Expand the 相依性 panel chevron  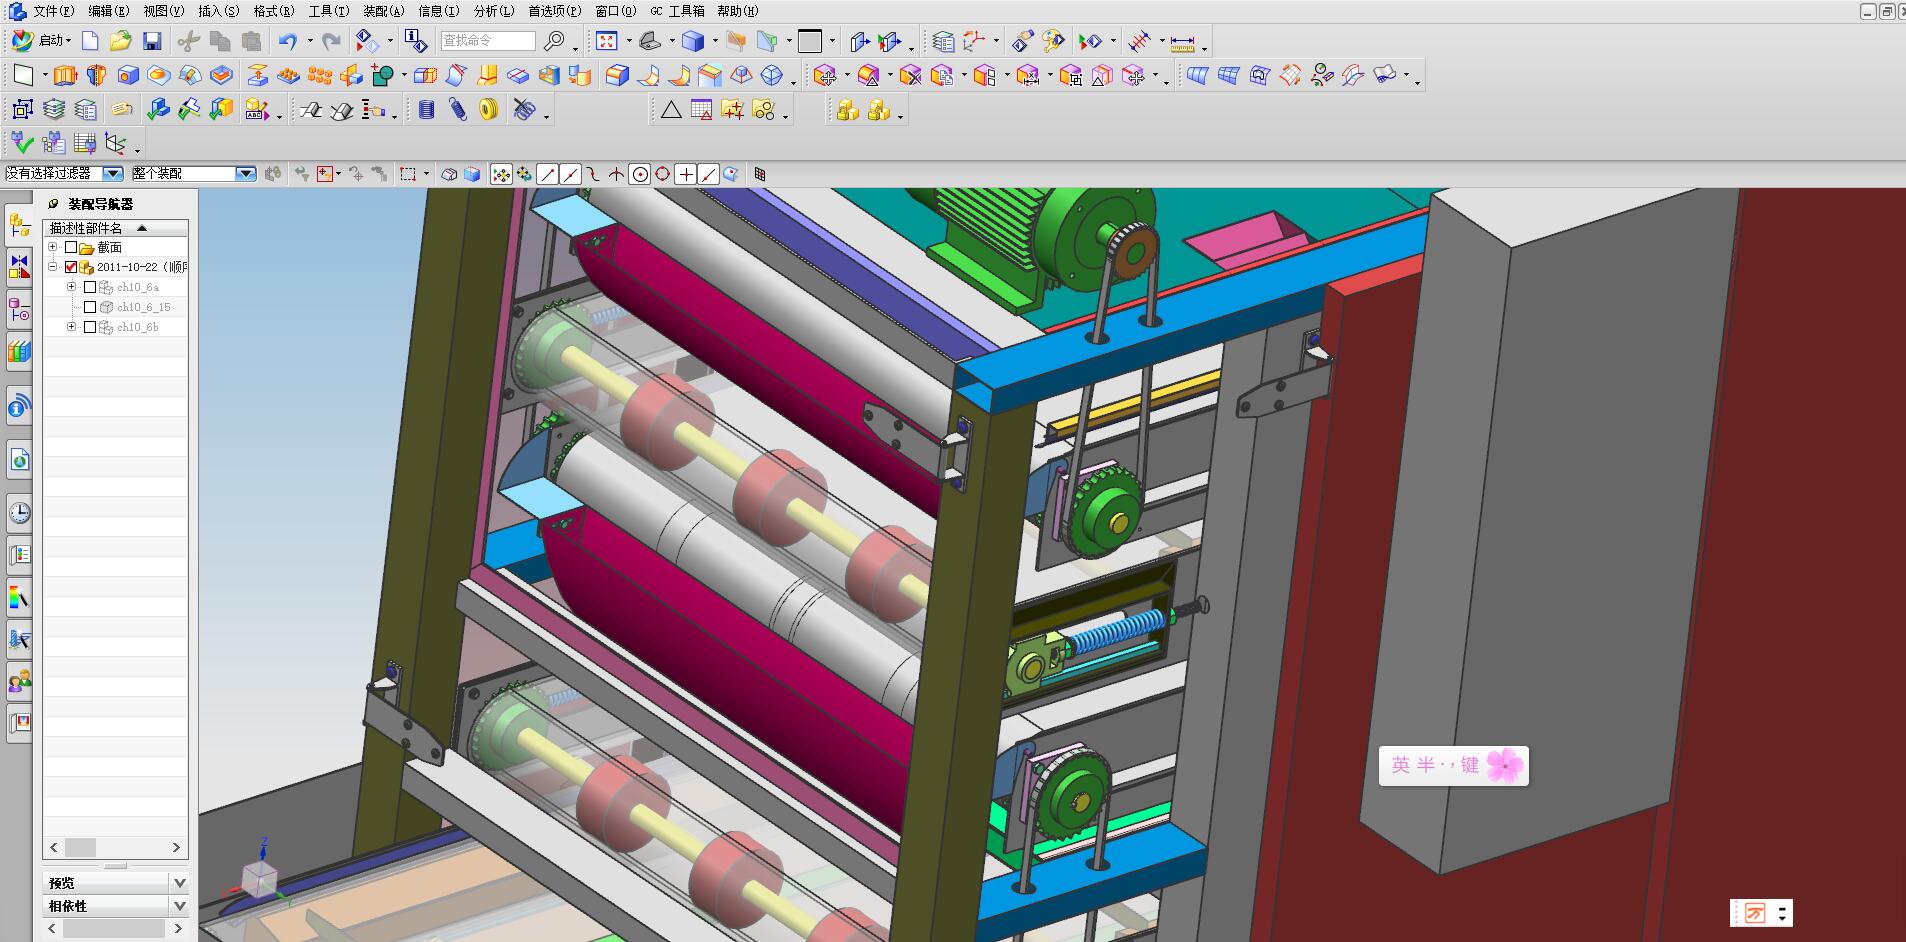(x=179, y=906)
